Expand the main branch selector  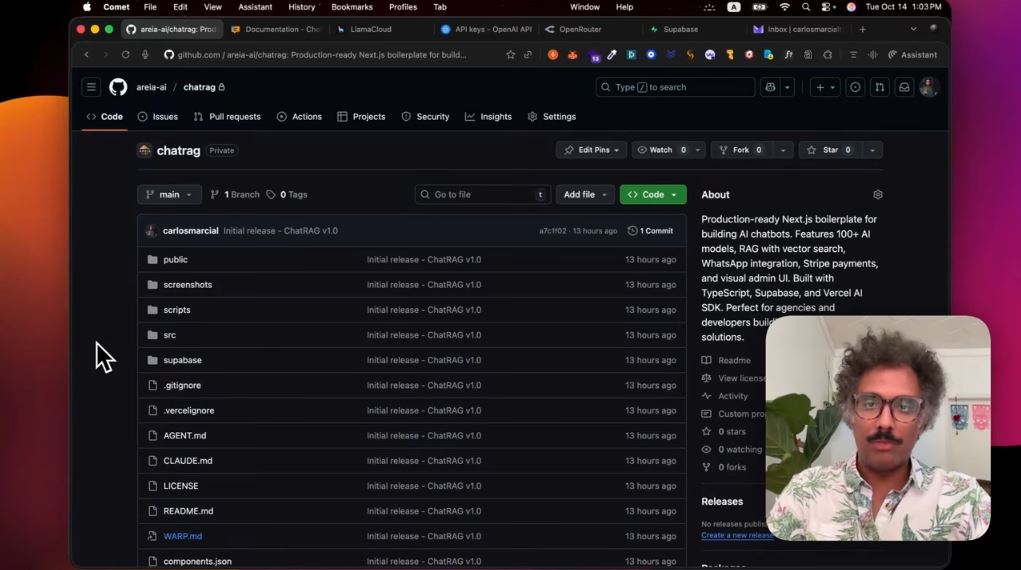tap(169, 194)
